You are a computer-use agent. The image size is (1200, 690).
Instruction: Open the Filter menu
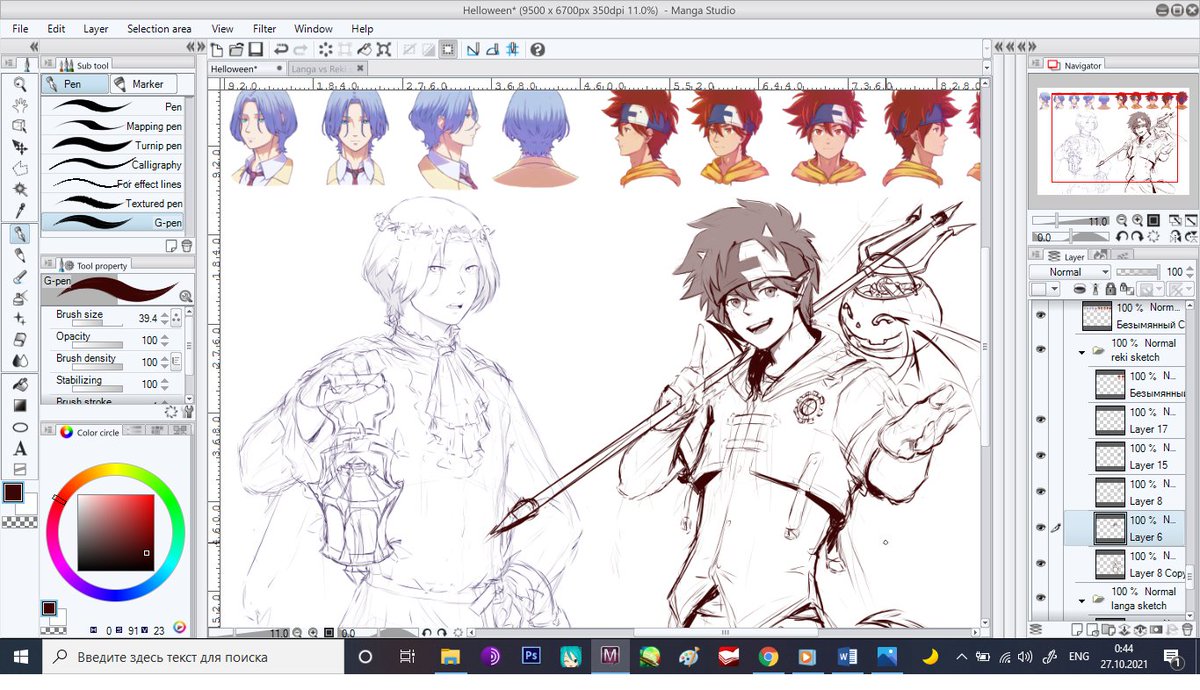tap(264, 29)
